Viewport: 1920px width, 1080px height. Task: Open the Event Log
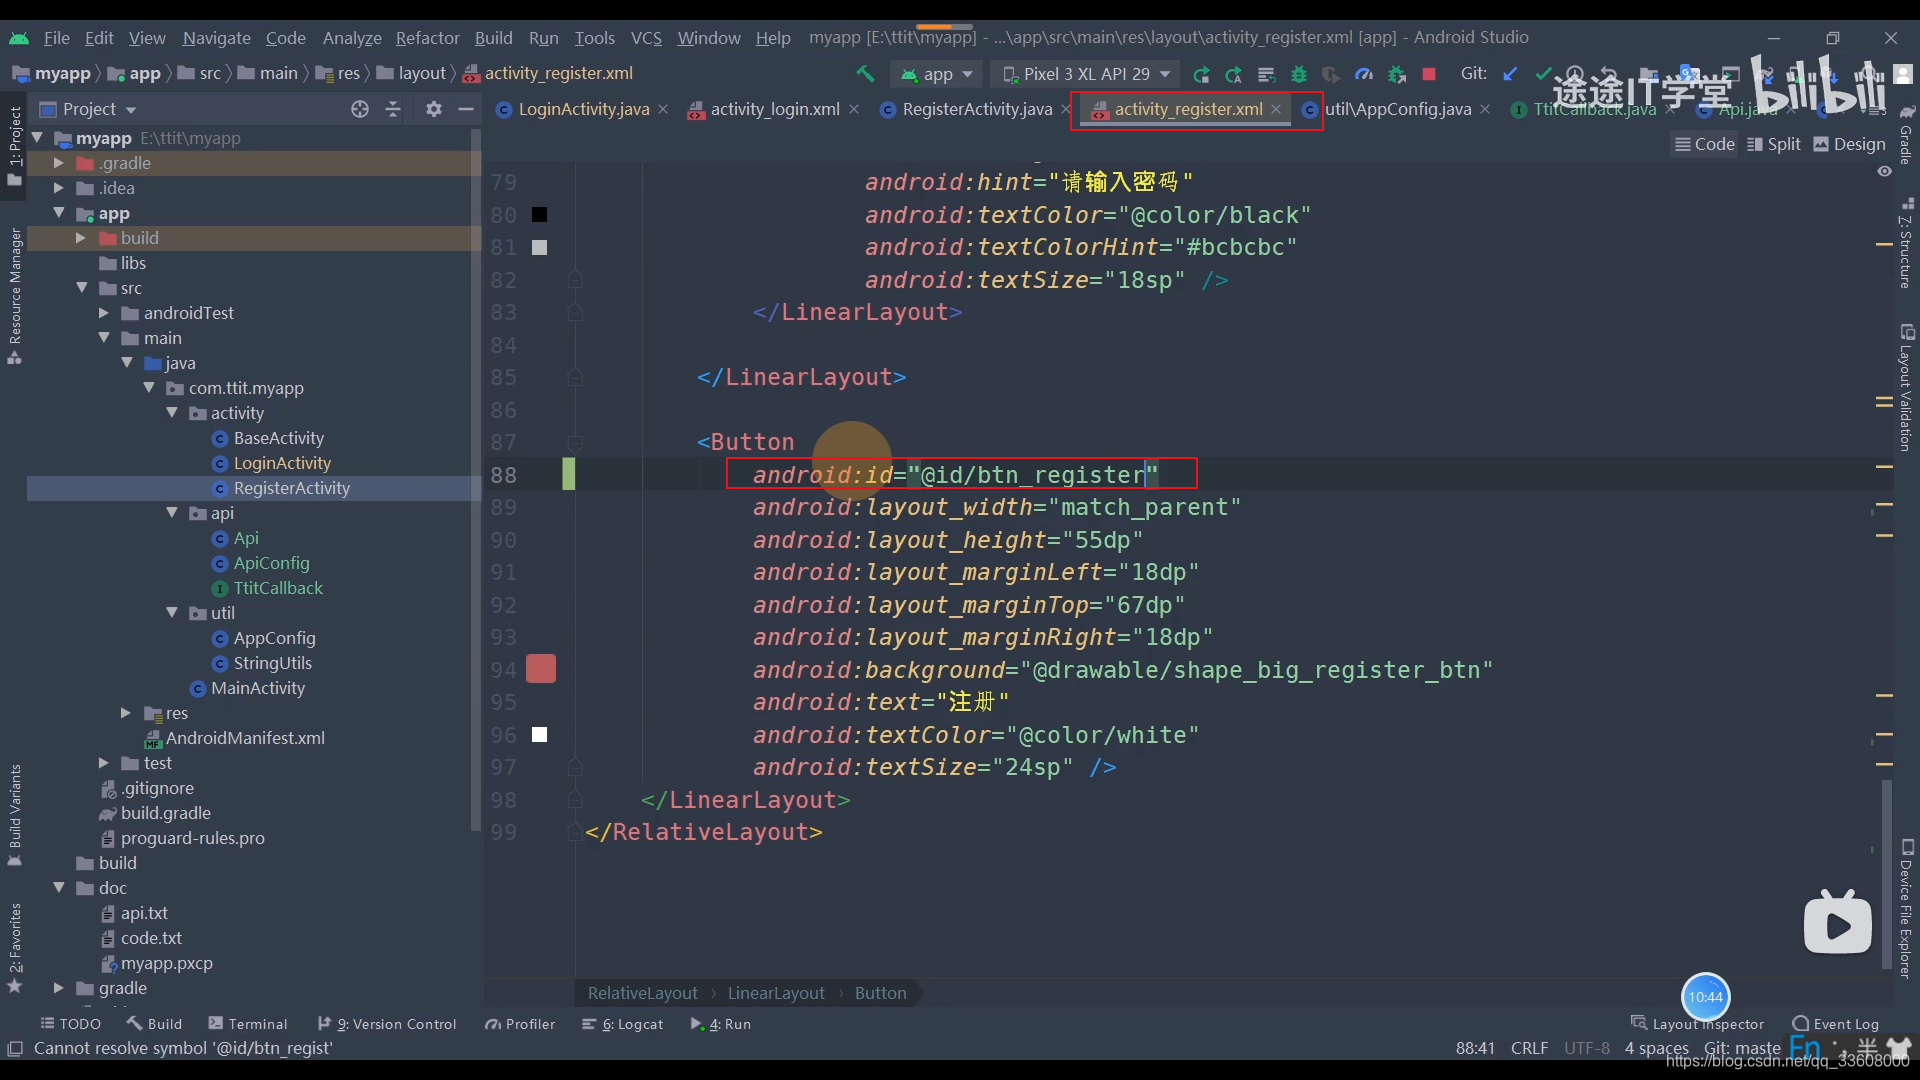[1836, 1024]
